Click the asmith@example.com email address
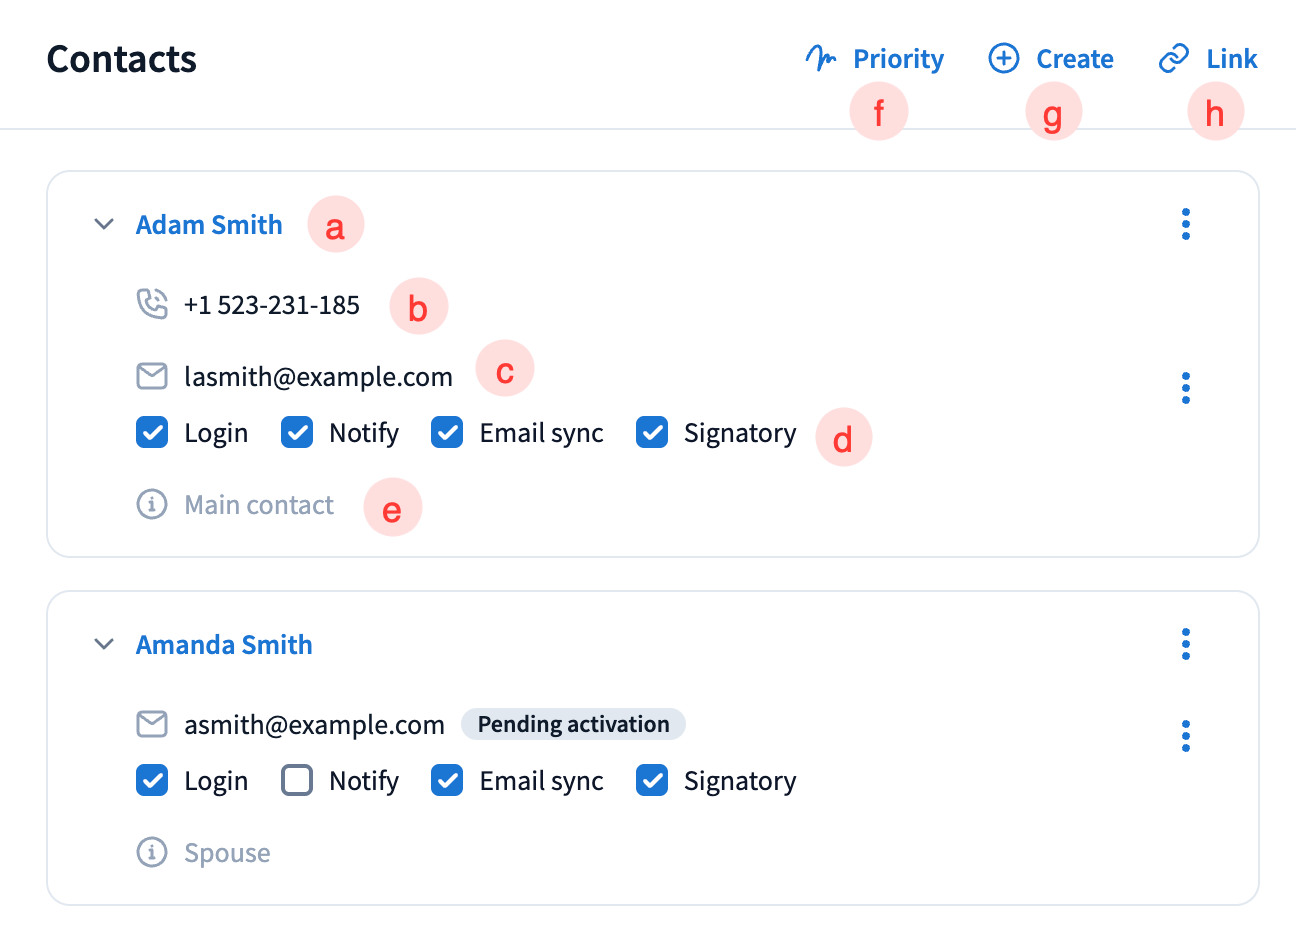Viewport: 1296px width, 944px height. [314, 725]
